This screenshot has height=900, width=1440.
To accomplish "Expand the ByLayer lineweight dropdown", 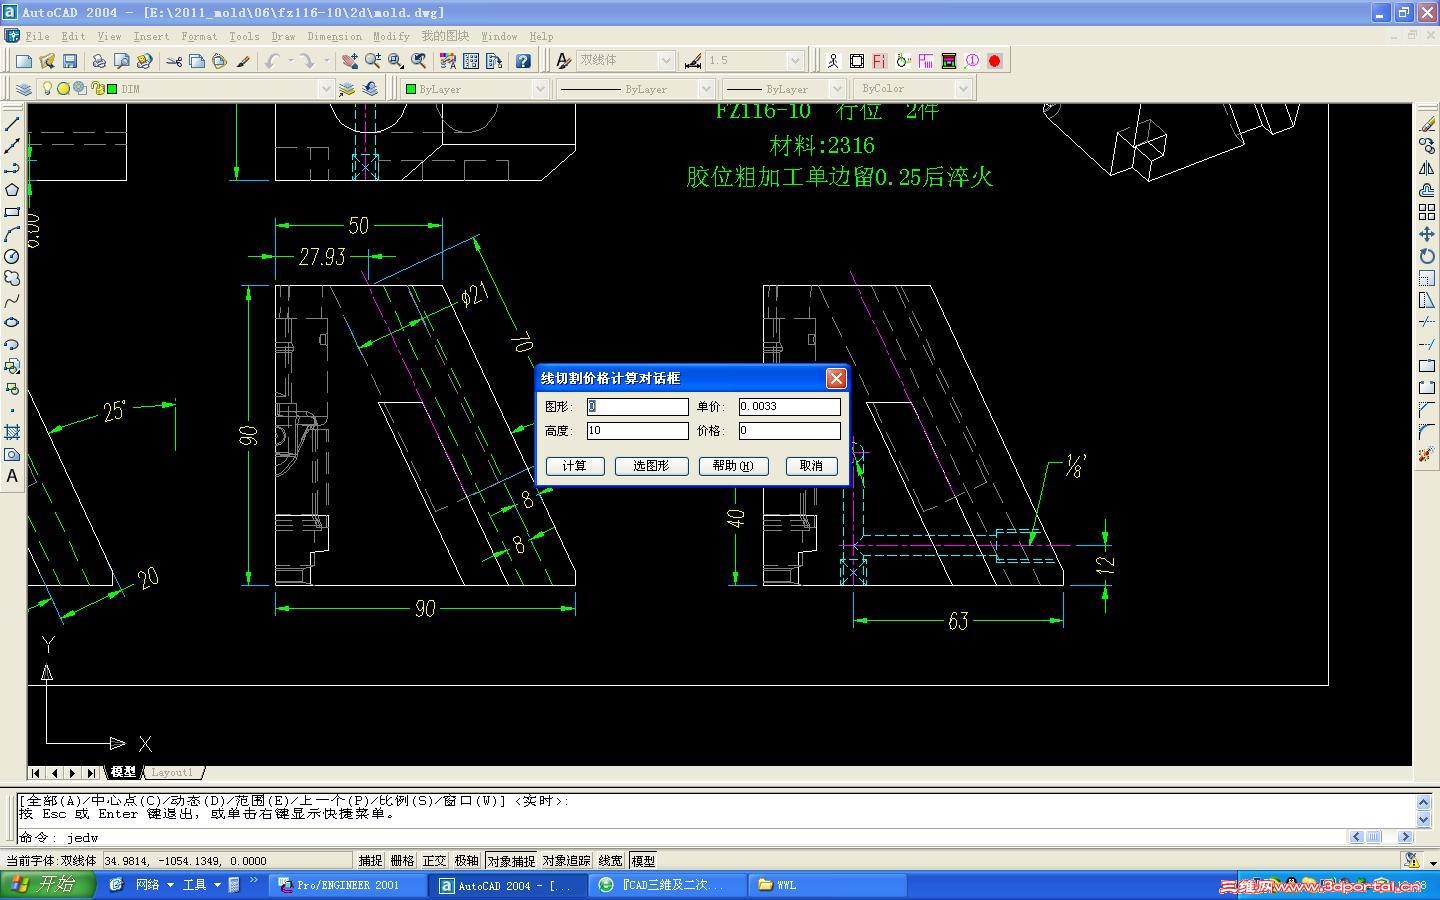I will coord(837,89).
